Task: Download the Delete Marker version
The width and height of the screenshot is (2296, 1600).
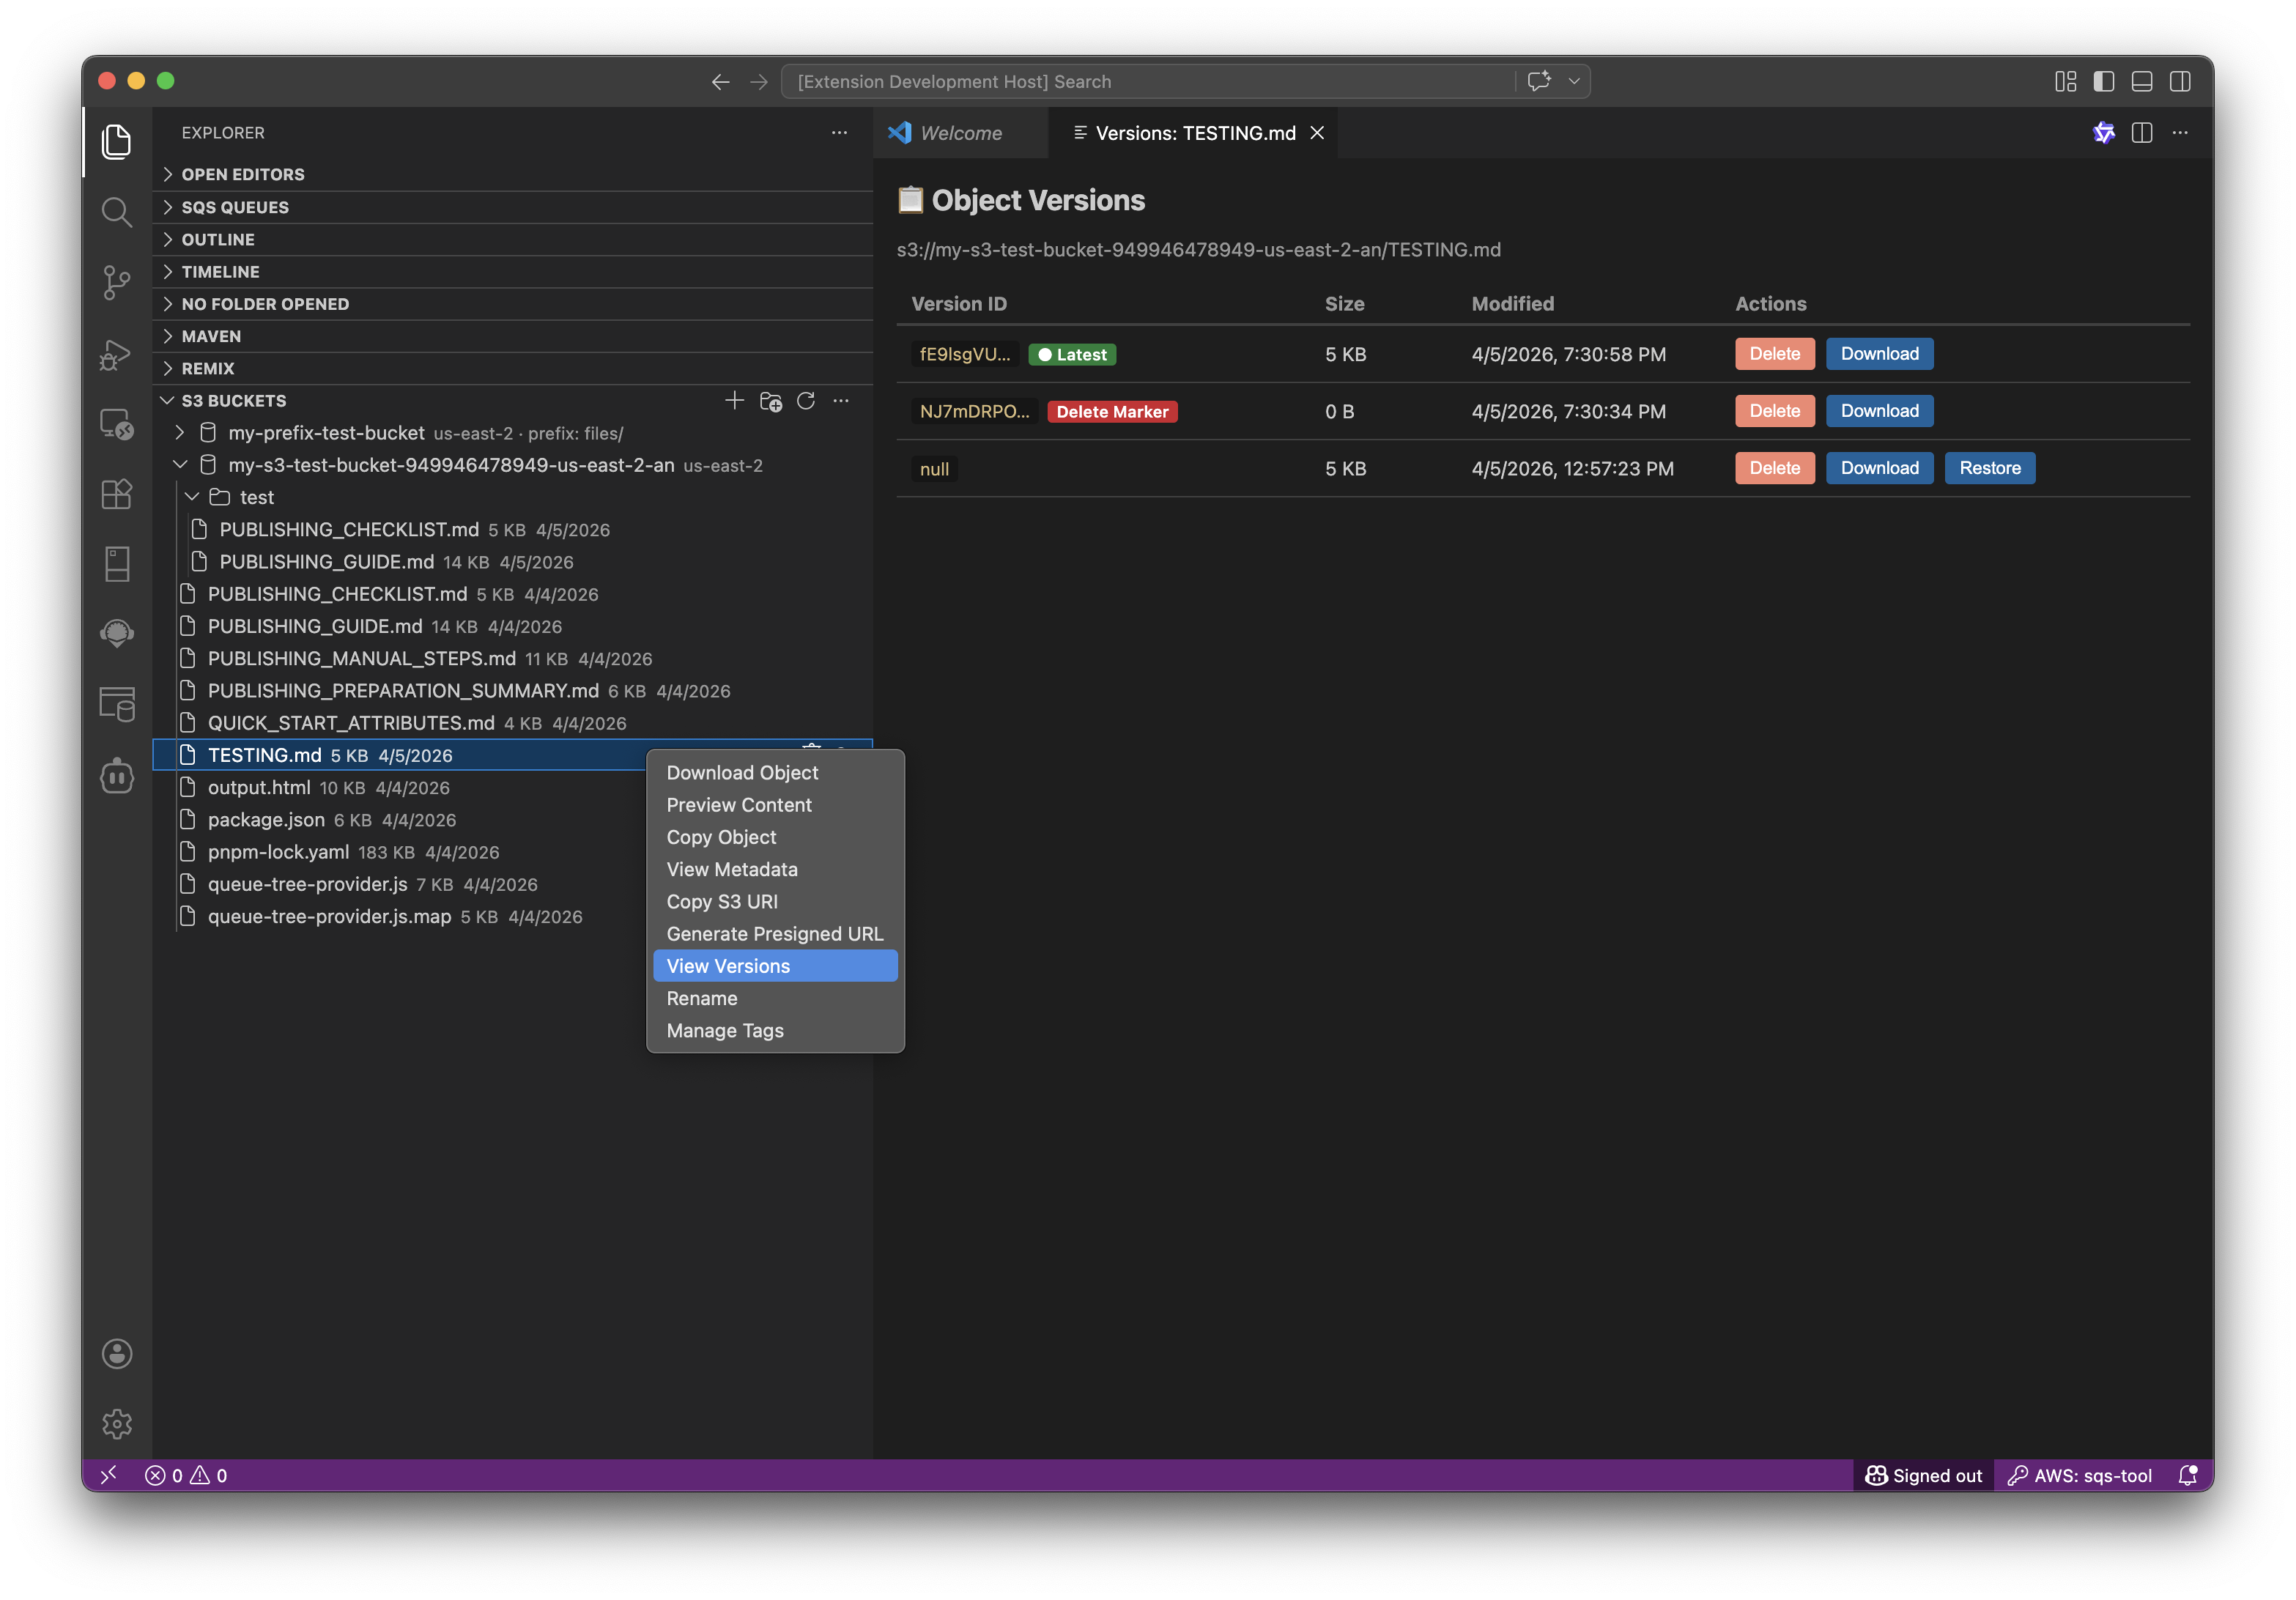Action: tap(1879, 411)
